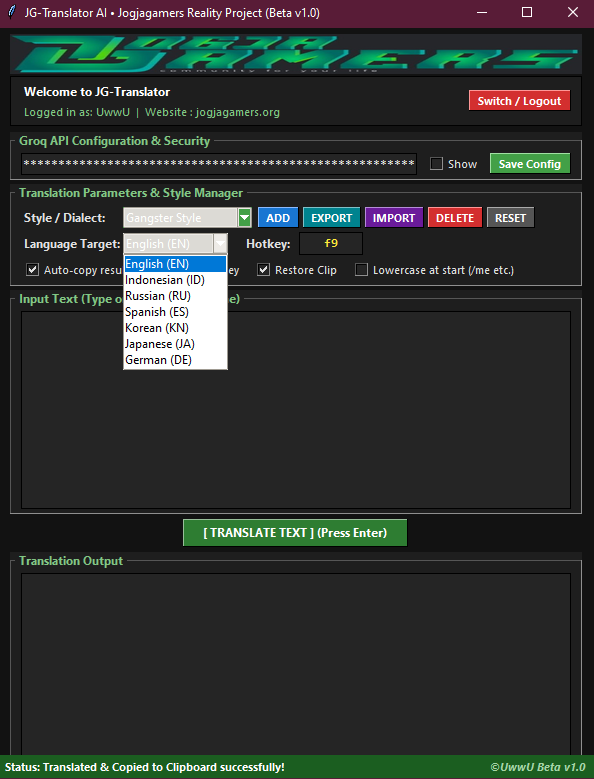Pick German (DE) as target language
Image resolution: width=594 pixels, height=779 pixels.
click(x=175, y=360)
